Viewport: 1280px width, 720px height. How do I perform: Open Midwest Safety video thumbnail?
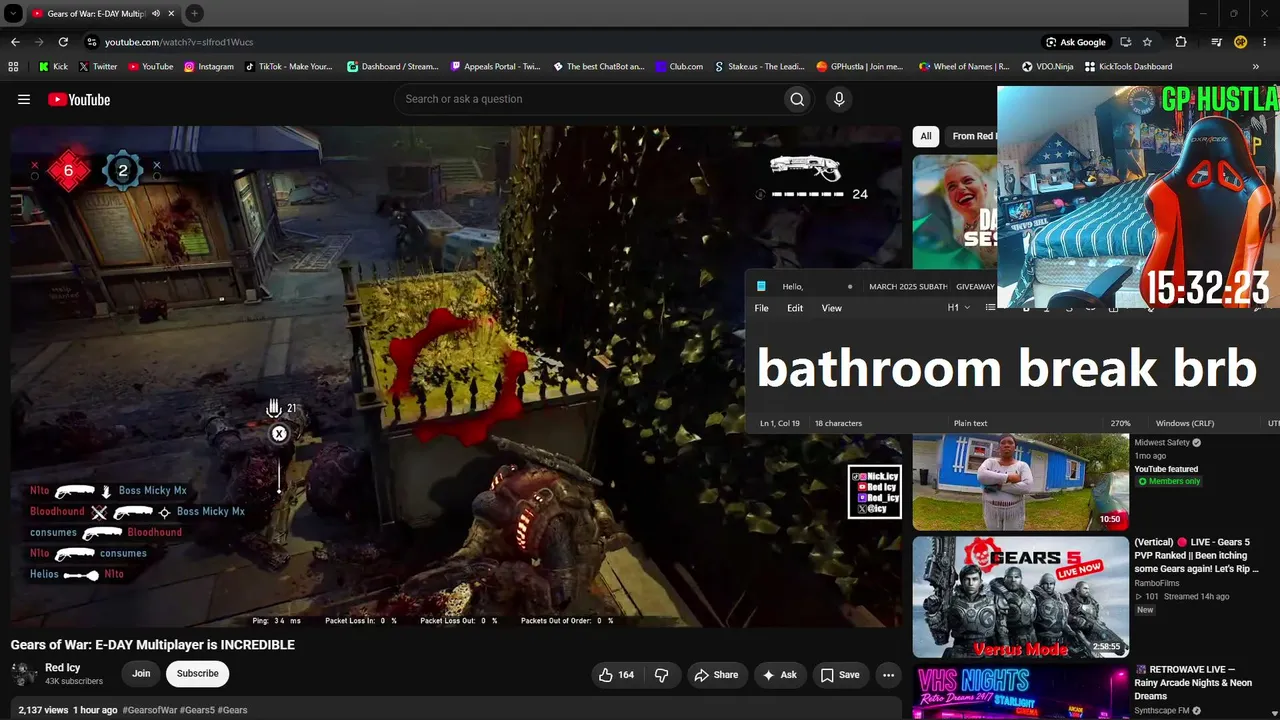pyautogui.click(x=1020, y=480)
